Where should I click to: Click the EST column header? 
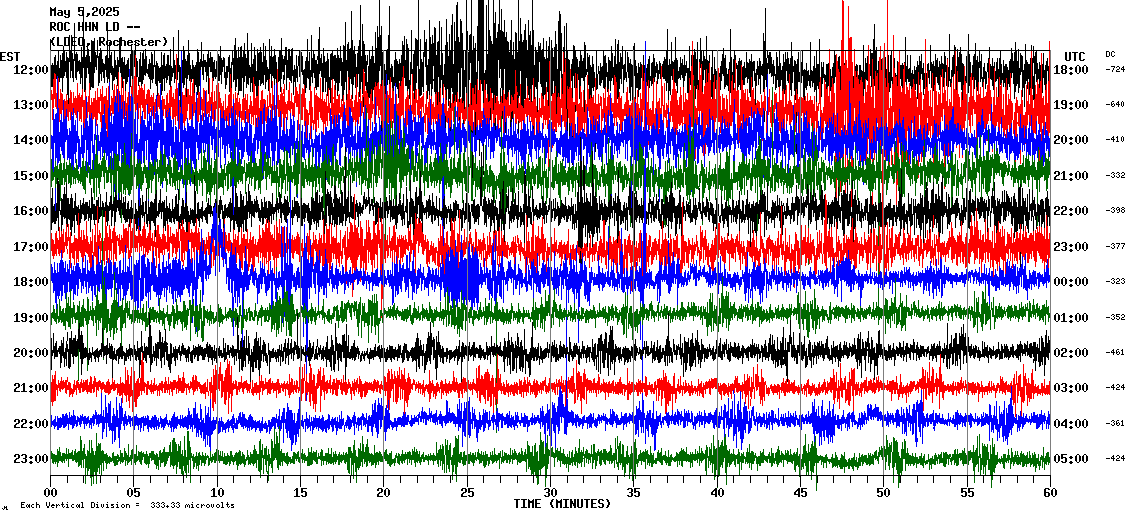(10, 56)
